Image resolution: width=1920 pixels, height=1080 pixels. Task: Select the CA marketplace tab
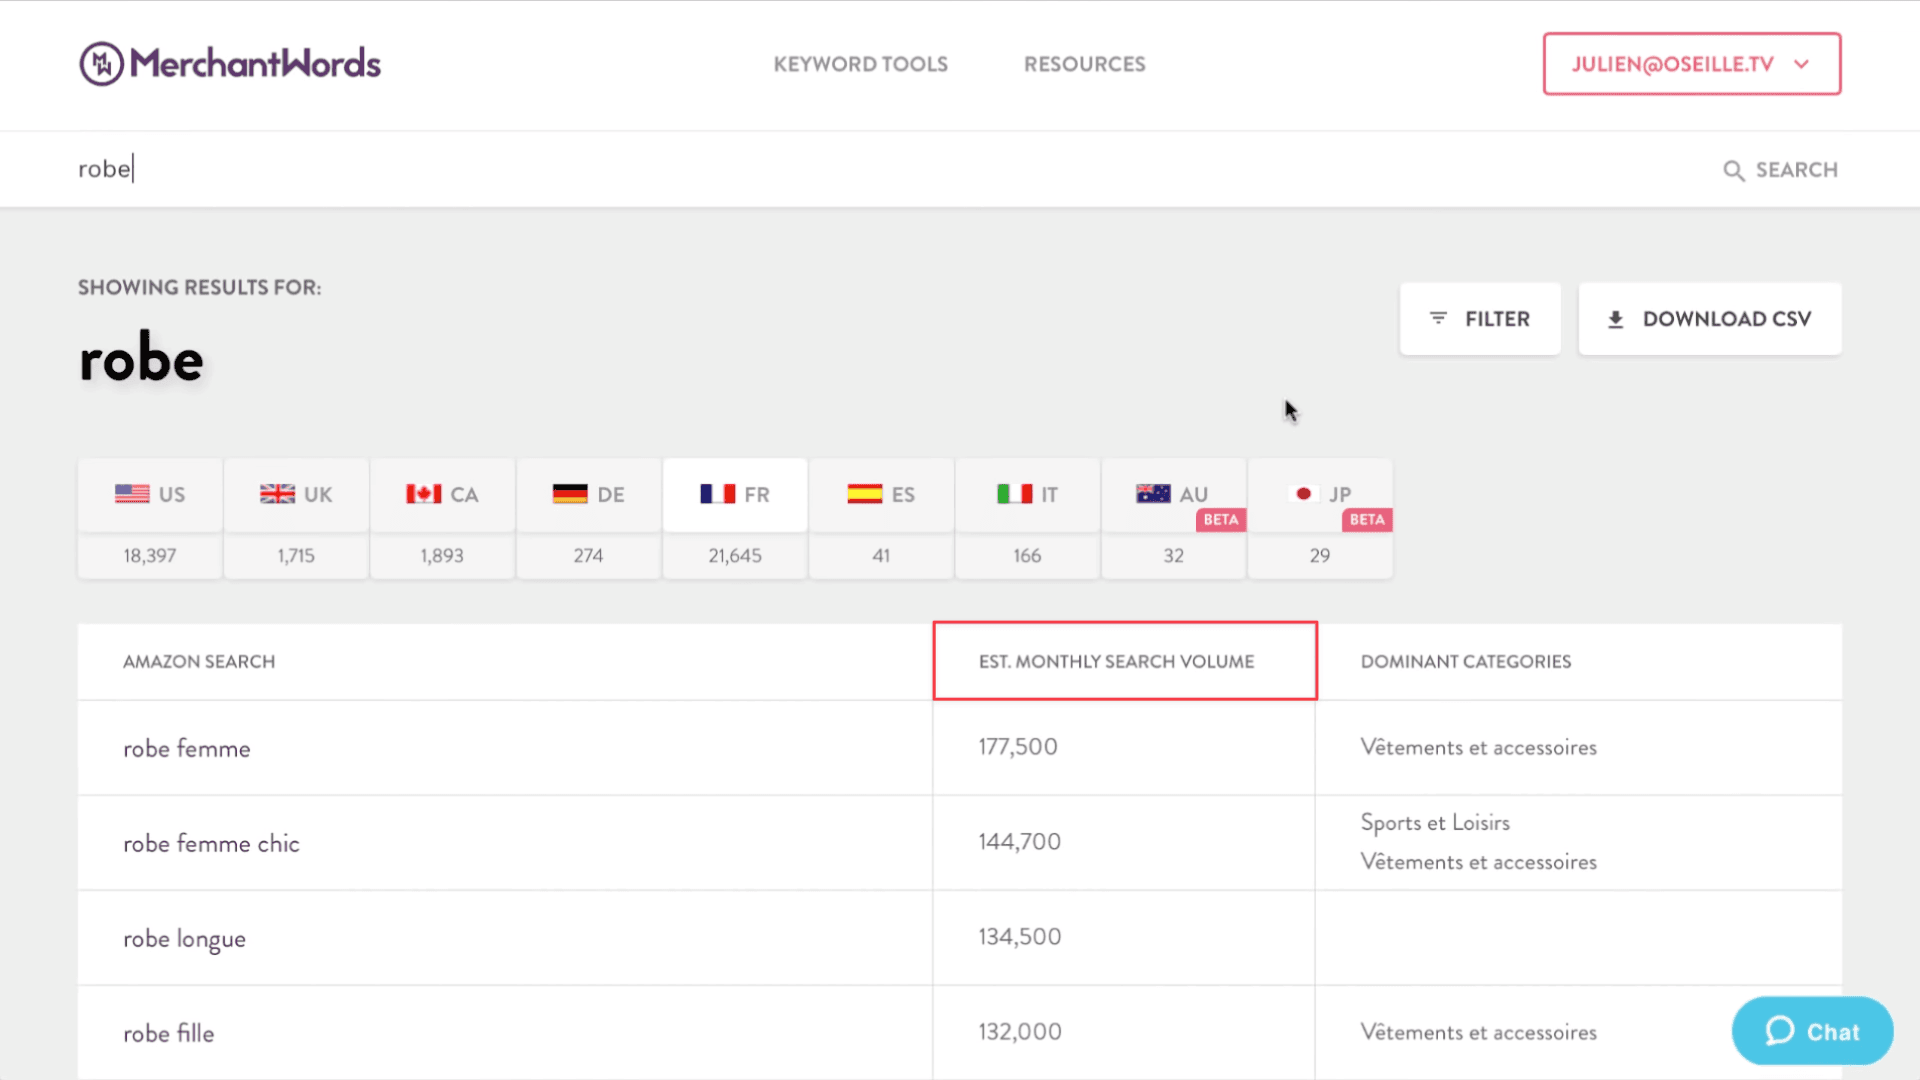coord(442,493)
